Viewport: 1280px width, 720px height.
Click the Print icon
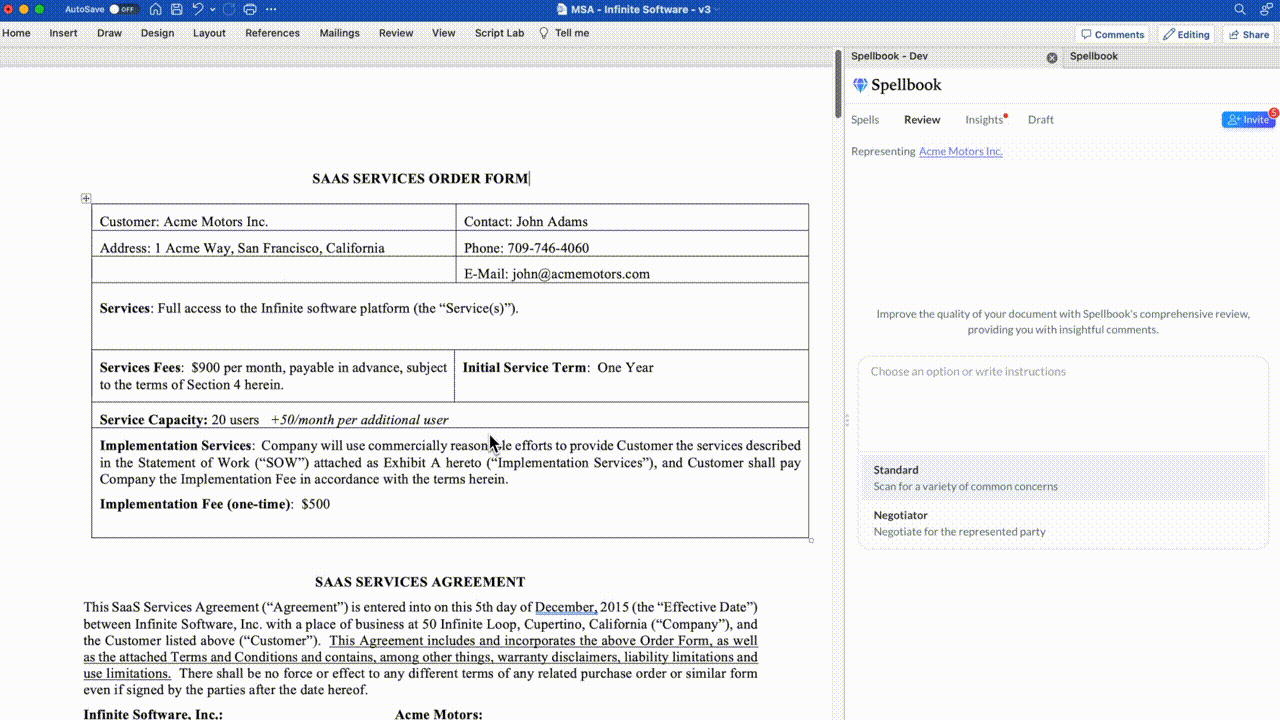tap(250, 9)
